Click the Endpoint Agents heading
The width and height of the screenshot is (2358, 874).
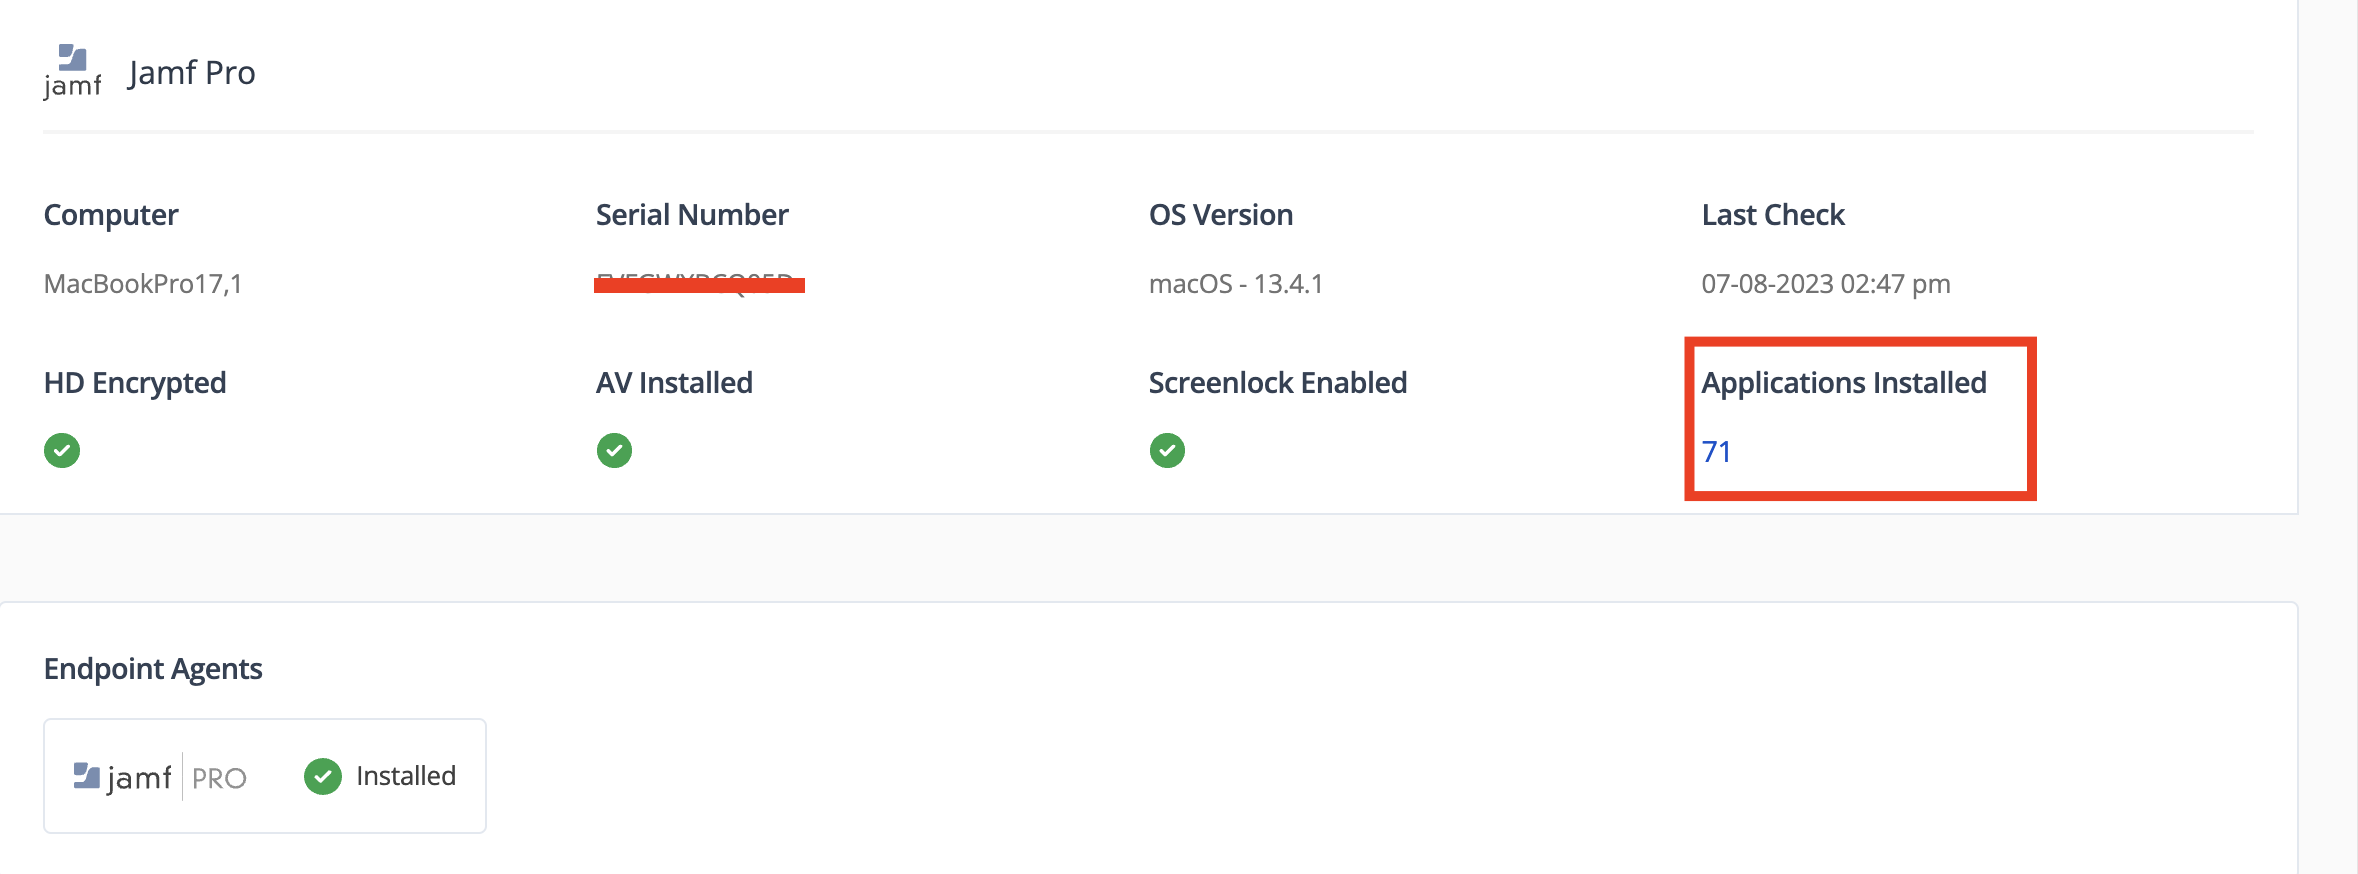pyautogui.click(x=153, y=669)
